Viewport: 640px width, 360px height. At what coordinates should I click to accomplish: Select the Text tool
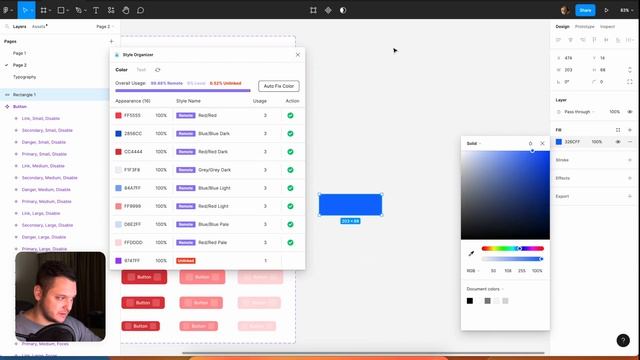click(96, 10)
